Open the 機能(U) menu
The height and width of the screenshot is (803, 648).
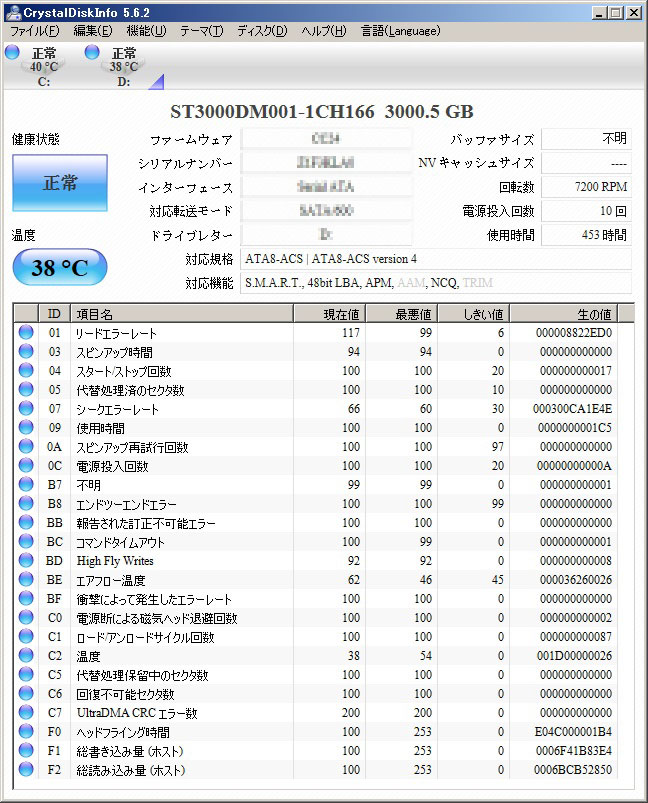click(x=147, y=31)
